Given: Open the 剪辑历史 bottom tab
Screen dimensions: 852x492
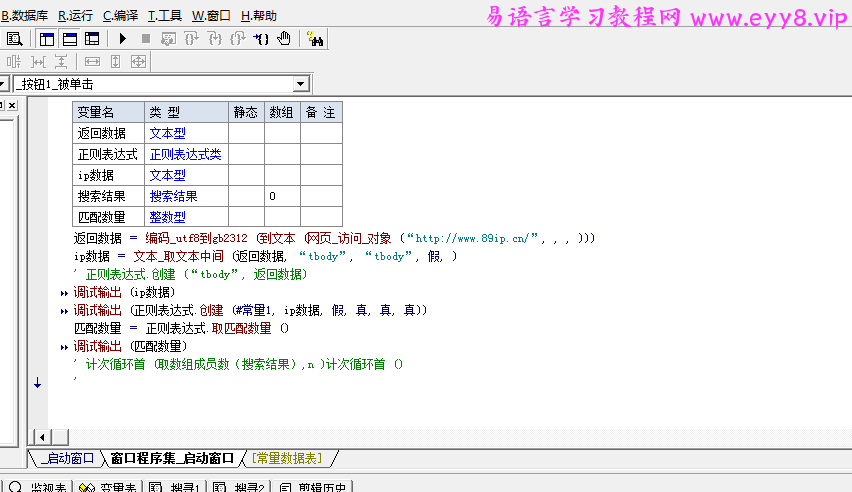Looking at the screenshot, I should click(313, 487).
